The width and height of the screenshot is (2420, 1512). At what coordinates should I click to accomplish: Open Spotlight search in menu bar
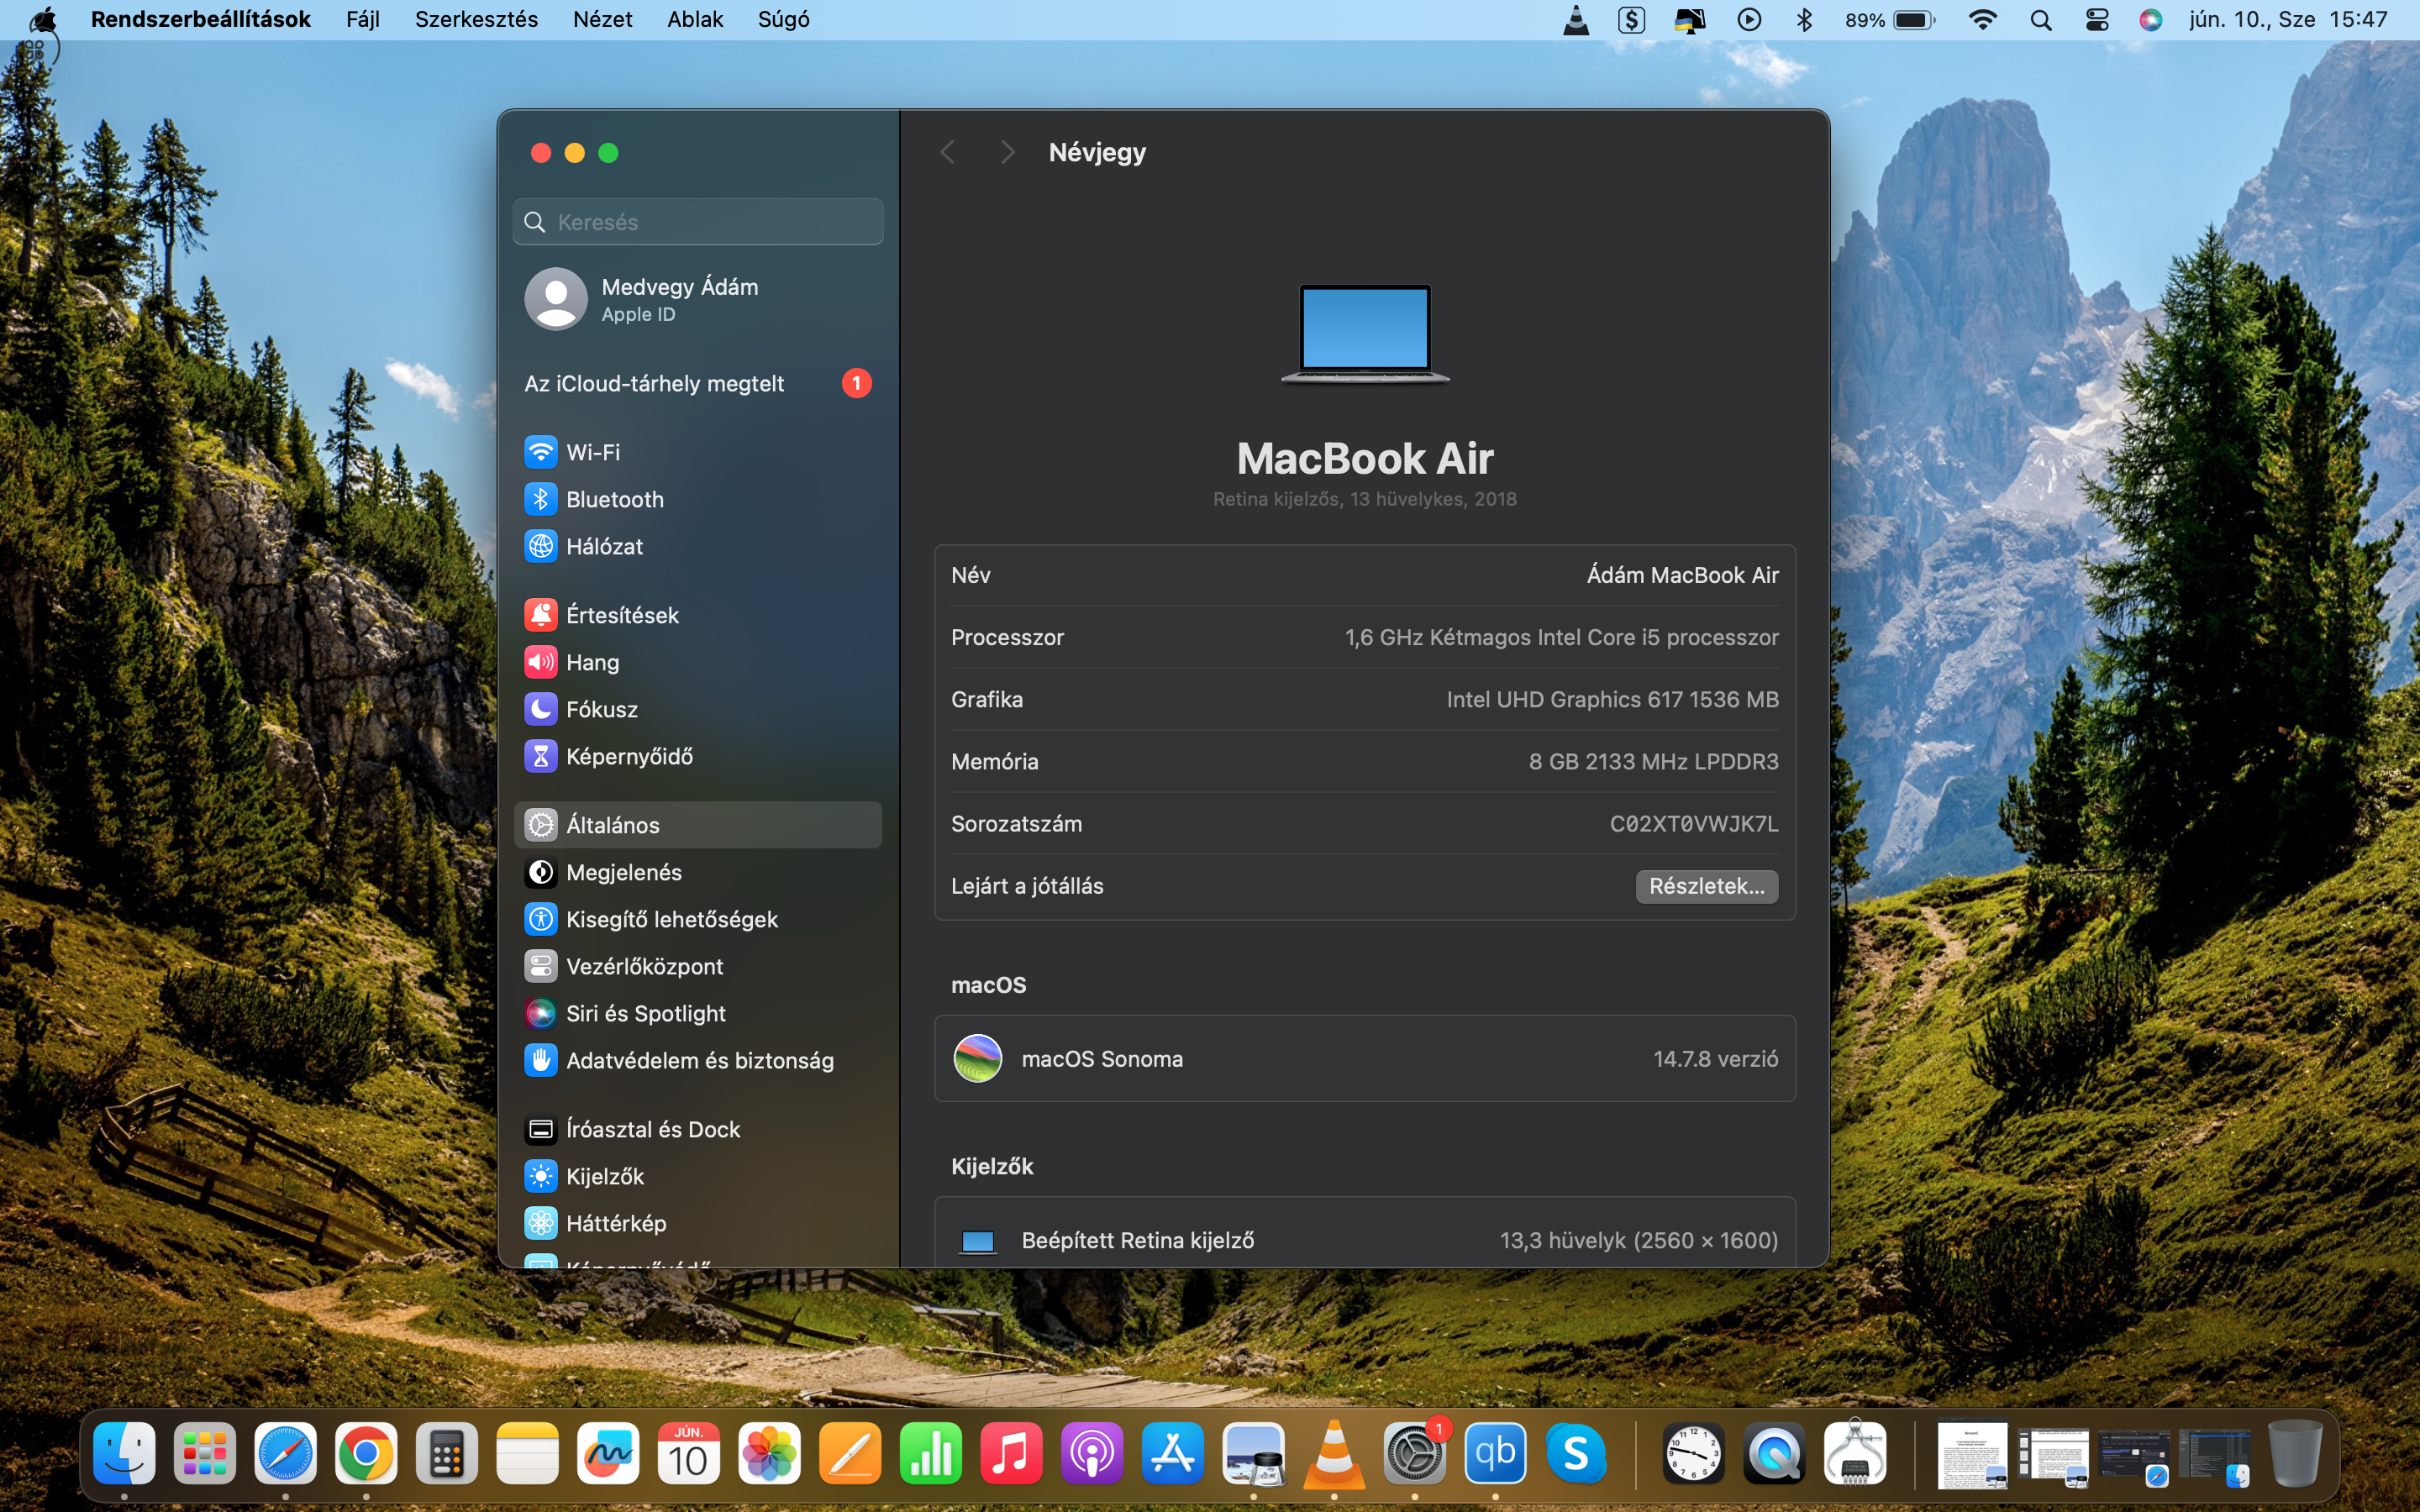[2041, 20]
